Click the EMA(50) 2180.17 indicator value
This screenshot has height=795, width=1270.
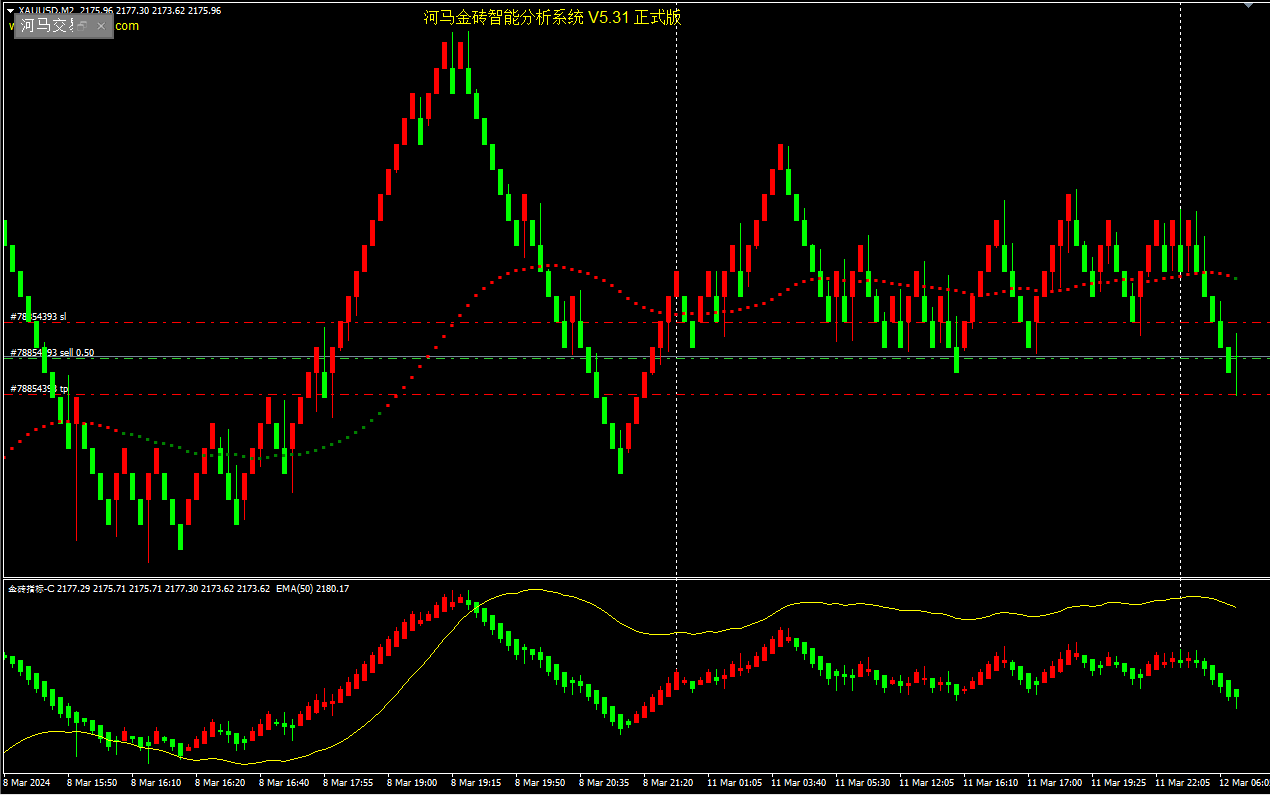[312, 589]
